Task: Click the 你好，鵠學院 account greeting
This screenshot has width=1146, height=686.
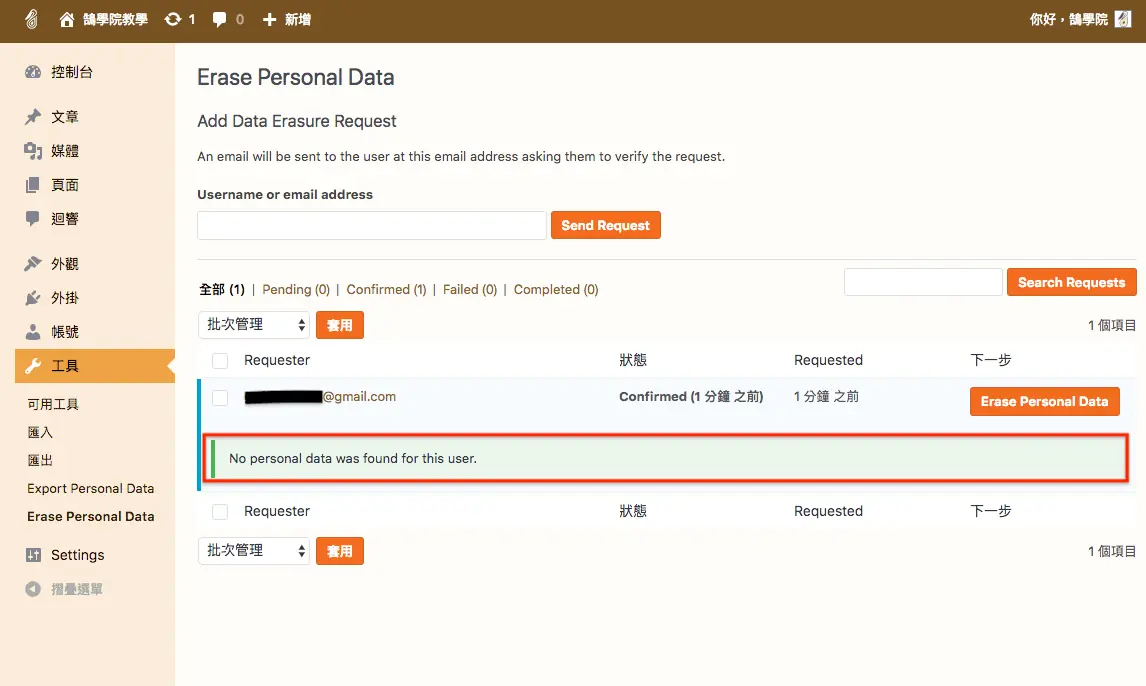Action: pyautogui.click(x=1069, y=20)
